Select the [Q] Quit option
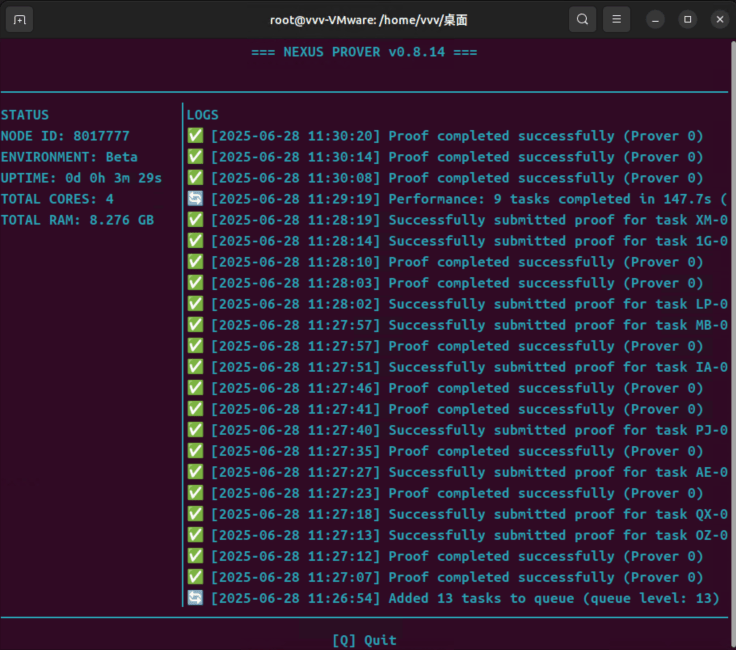Screen dimensions: 736x650 point(364,640)
